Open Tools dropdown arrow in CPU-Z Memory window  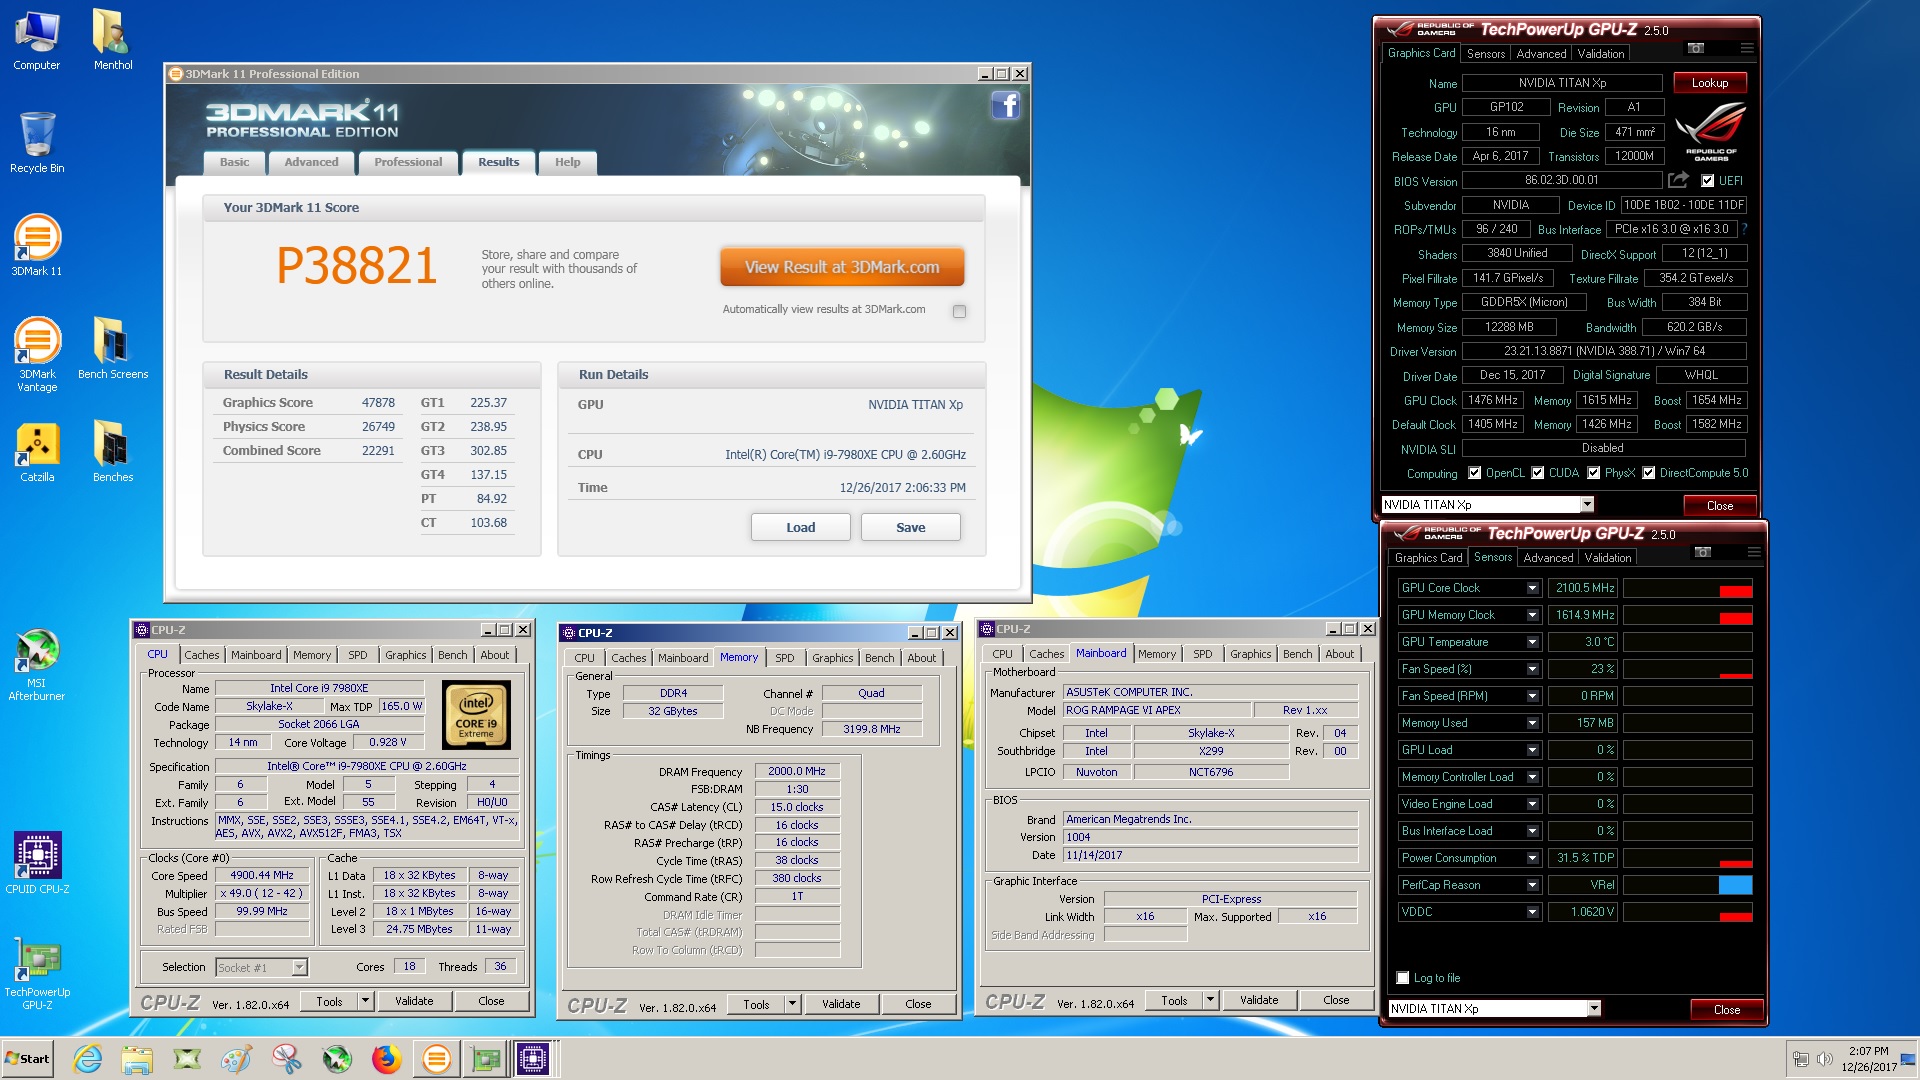point(792,1004)
